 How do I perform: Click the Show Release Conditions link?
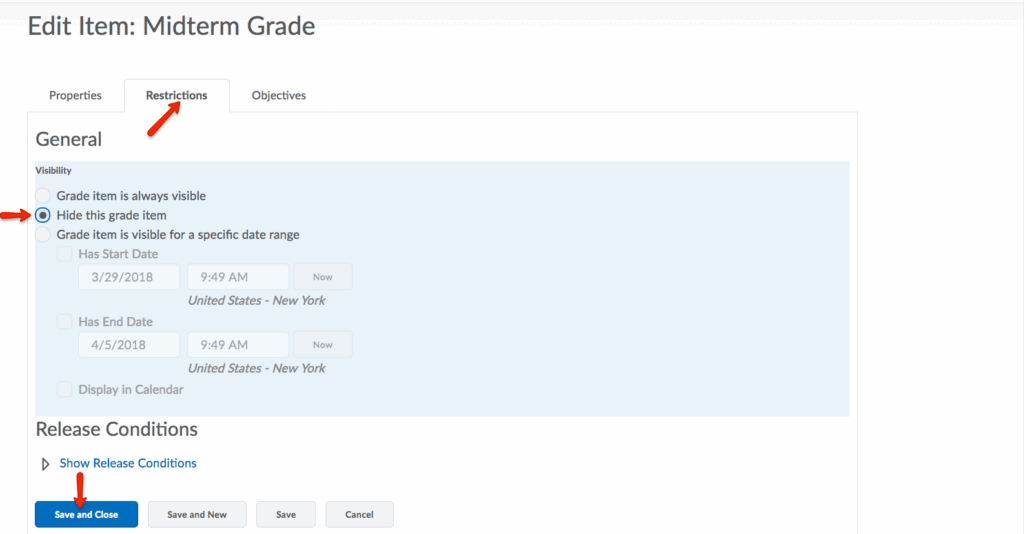pyautogui.click(x=128, y=464)
